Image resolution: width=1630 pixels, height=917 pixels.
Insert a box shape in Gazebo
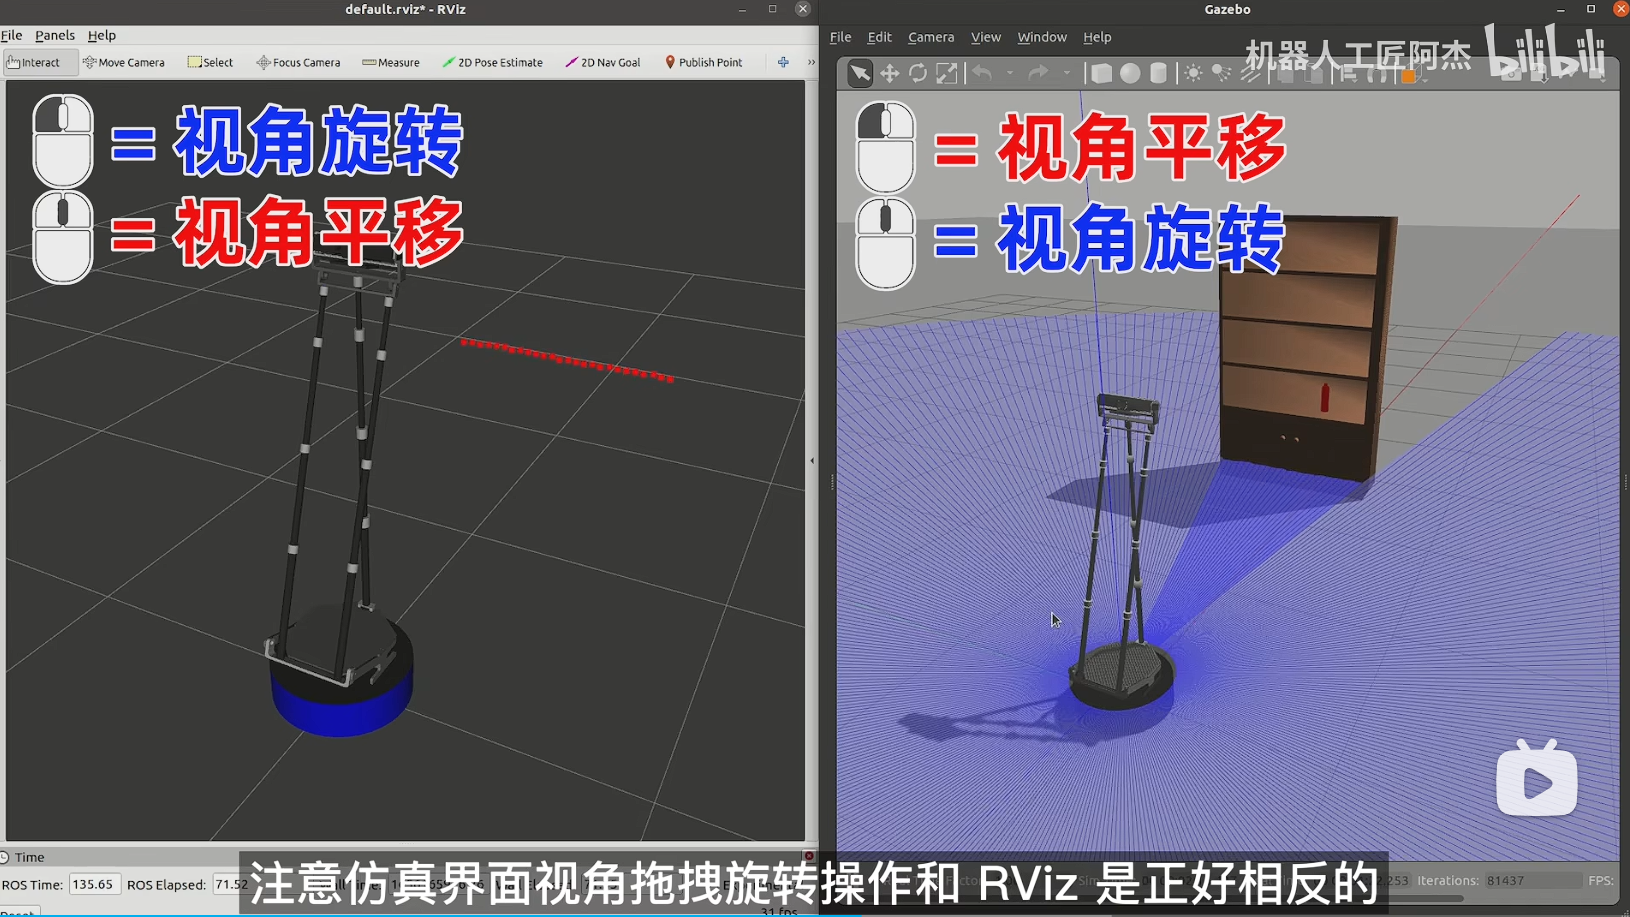[1101, 73]
